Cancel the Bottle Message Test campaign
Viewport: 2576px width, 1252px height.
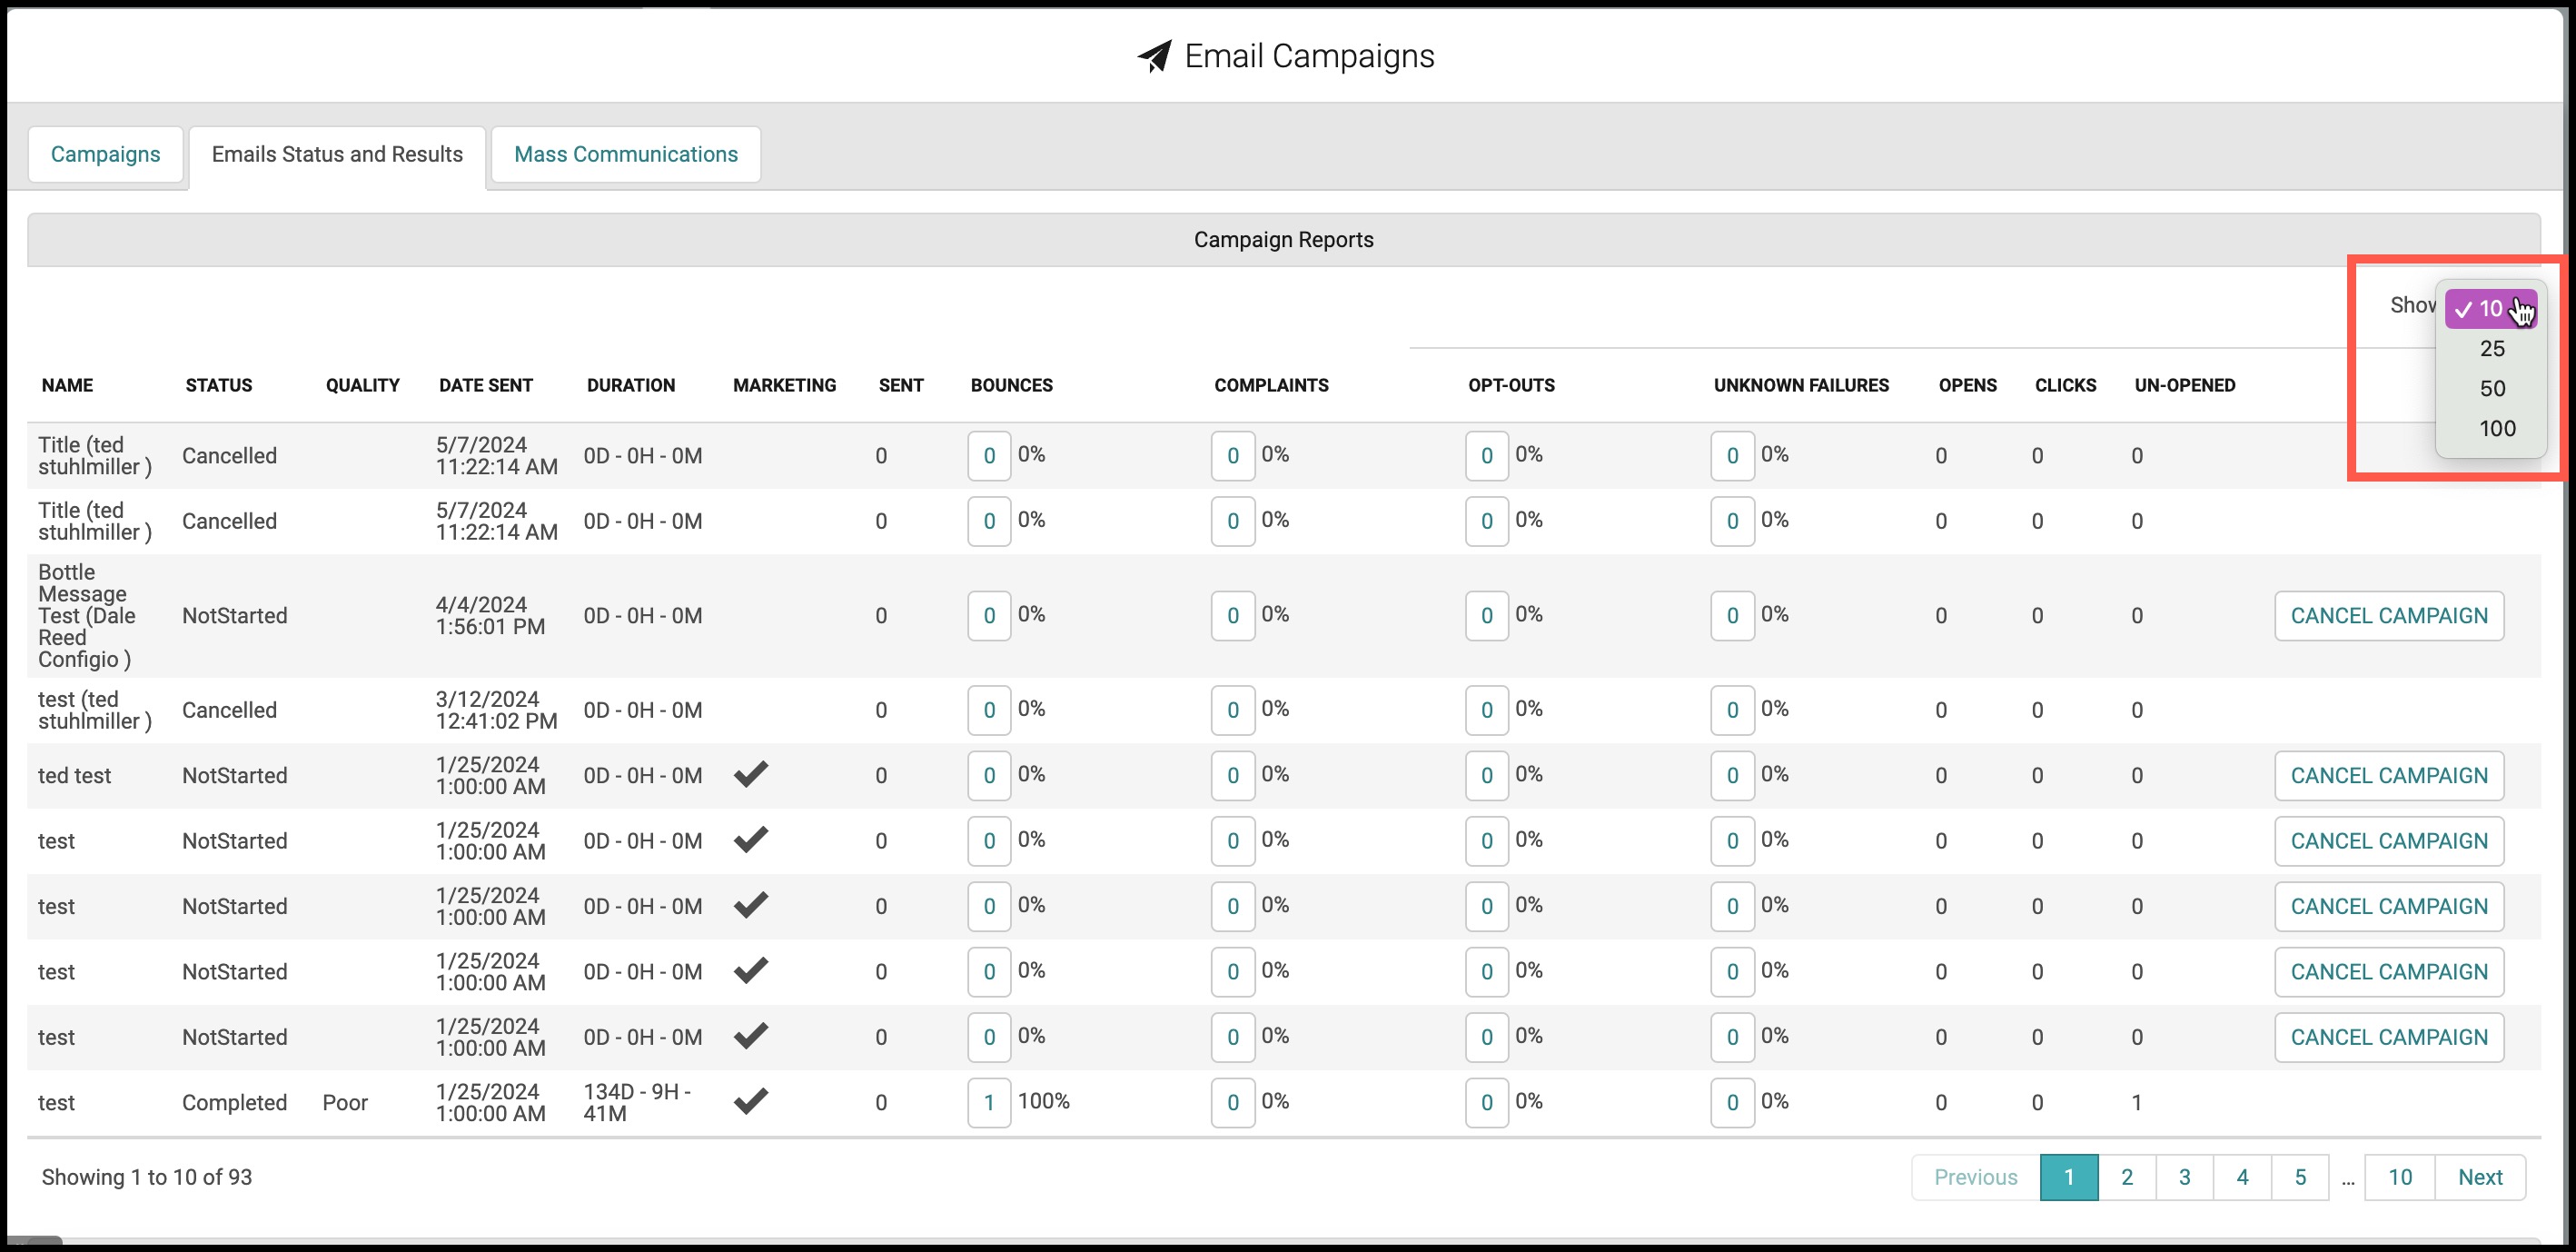click(2389, 616)
